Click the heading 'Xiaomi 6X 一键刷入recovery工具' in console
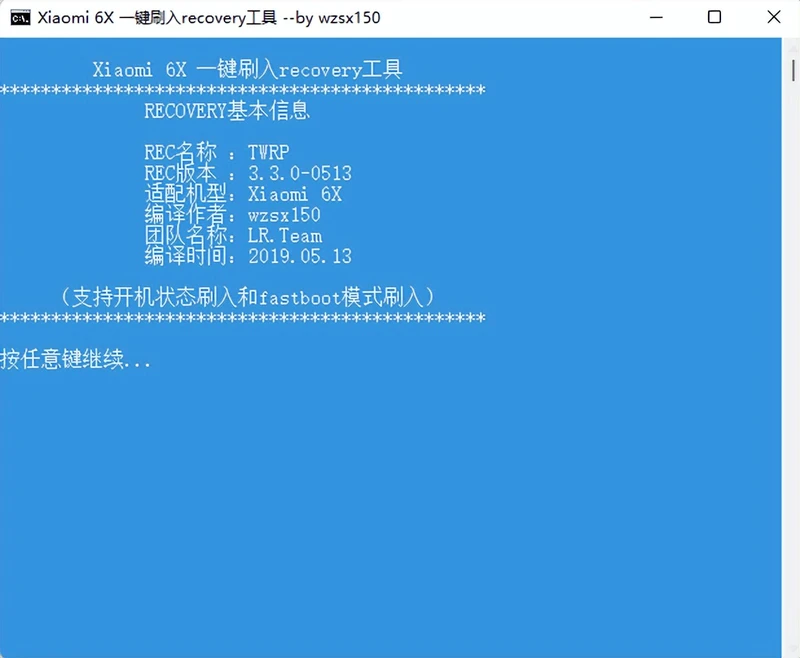Screen dimensions: 800x658 [247, 69]
